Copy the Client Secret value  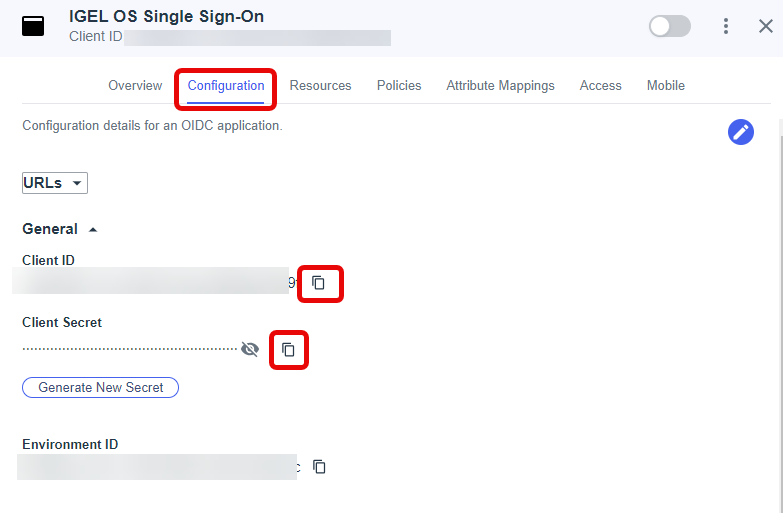point(288,349)
